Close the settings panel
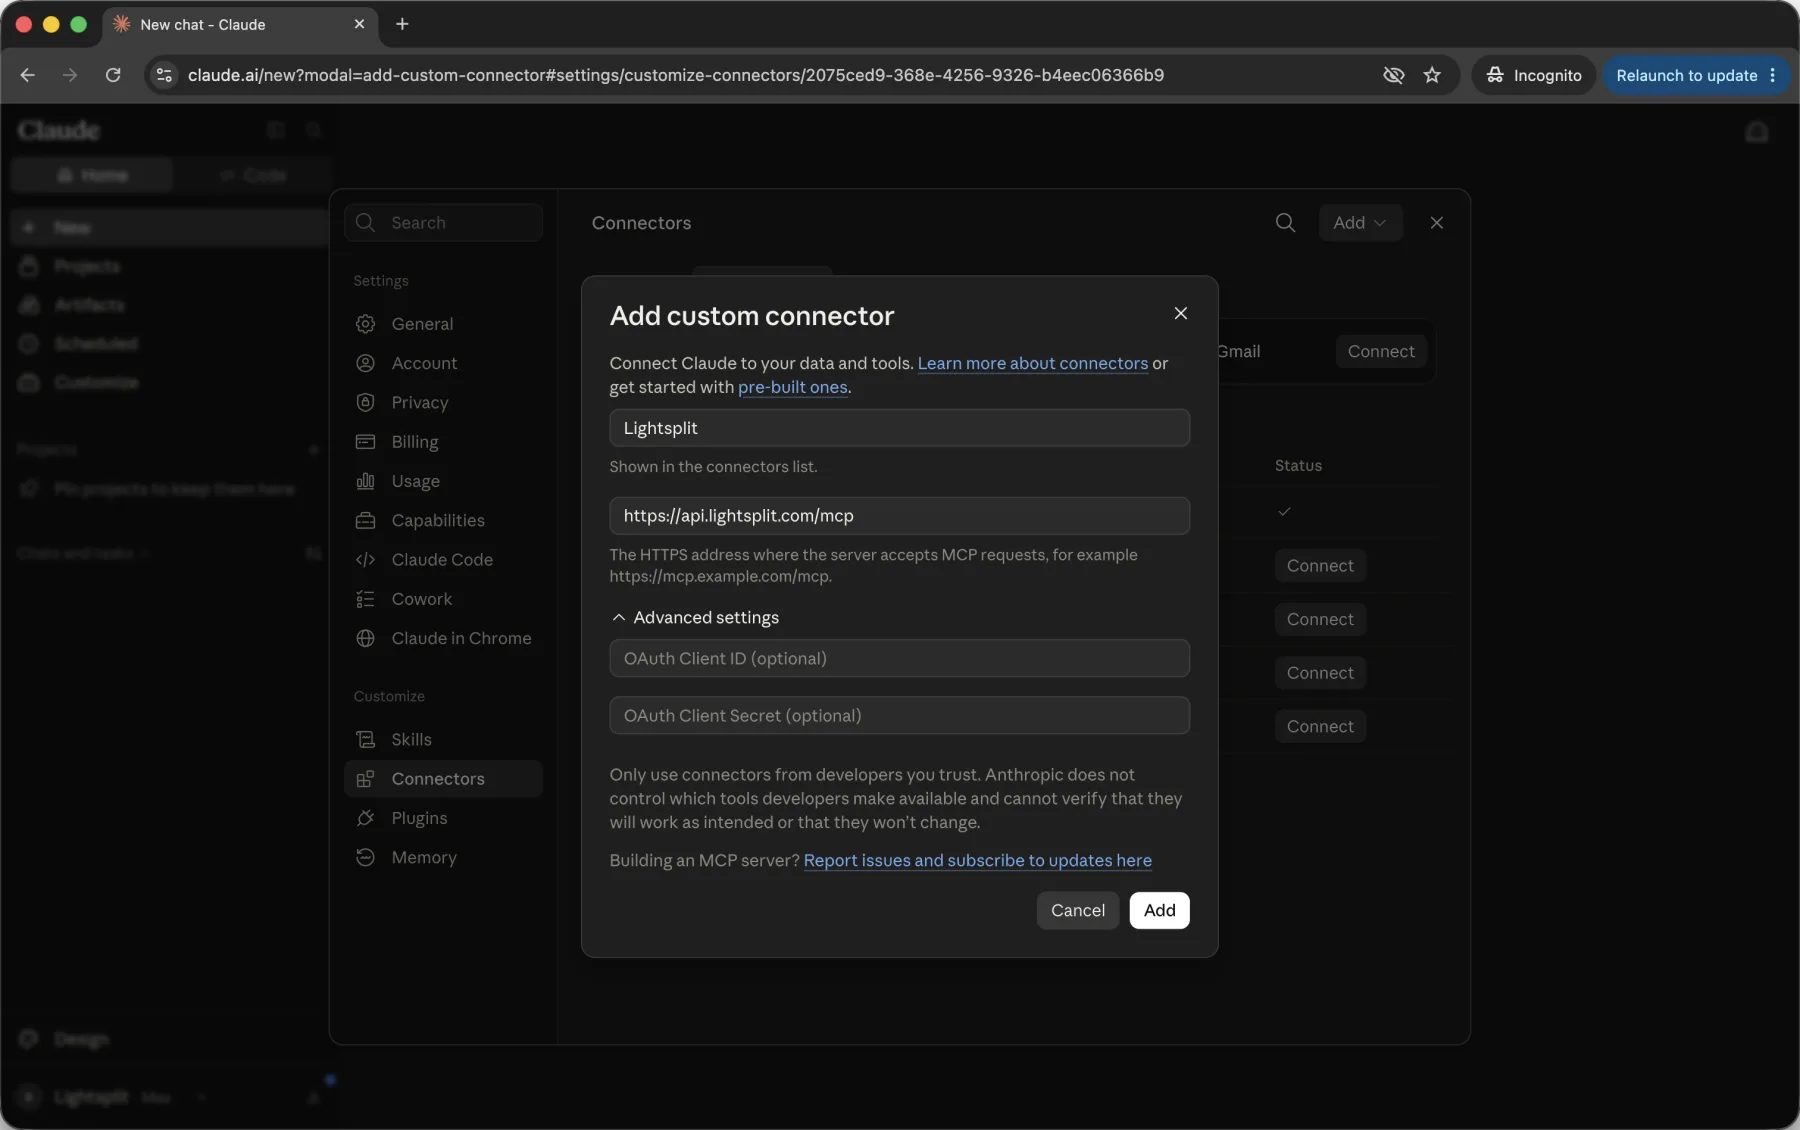The image size is (1800, 1130). pyautogui.click(x=1436, y=223)
